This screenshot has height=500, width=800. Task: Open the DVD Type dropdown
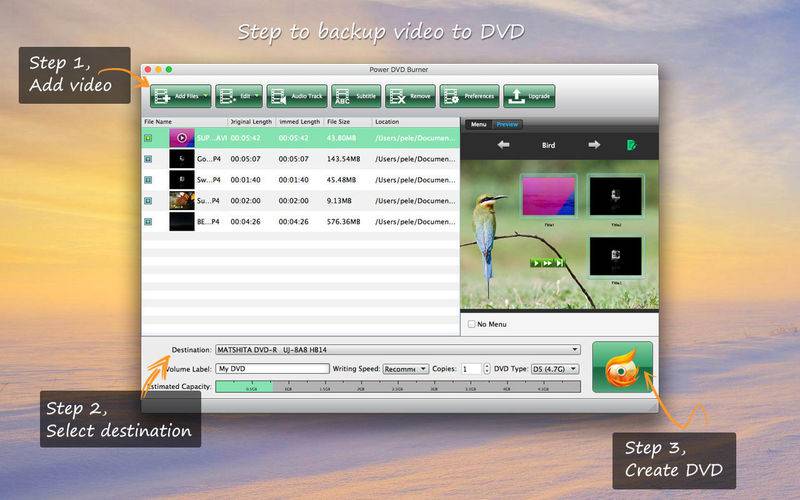tap(555, 368)
